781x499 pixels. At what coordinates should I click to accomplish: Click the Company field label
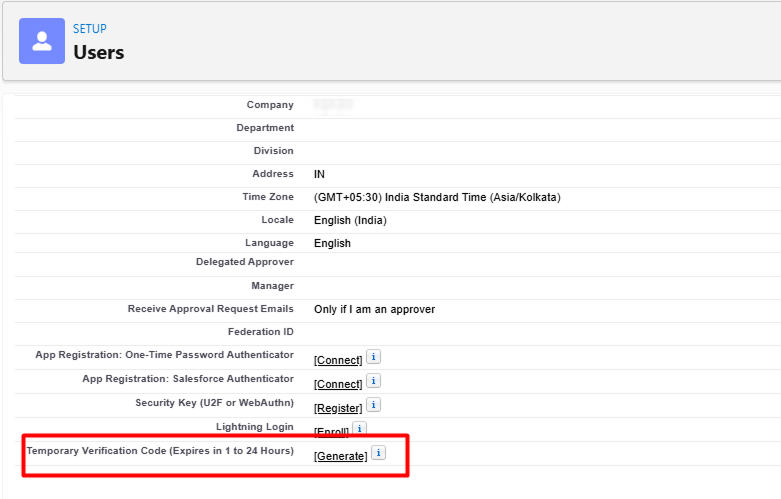270,105
